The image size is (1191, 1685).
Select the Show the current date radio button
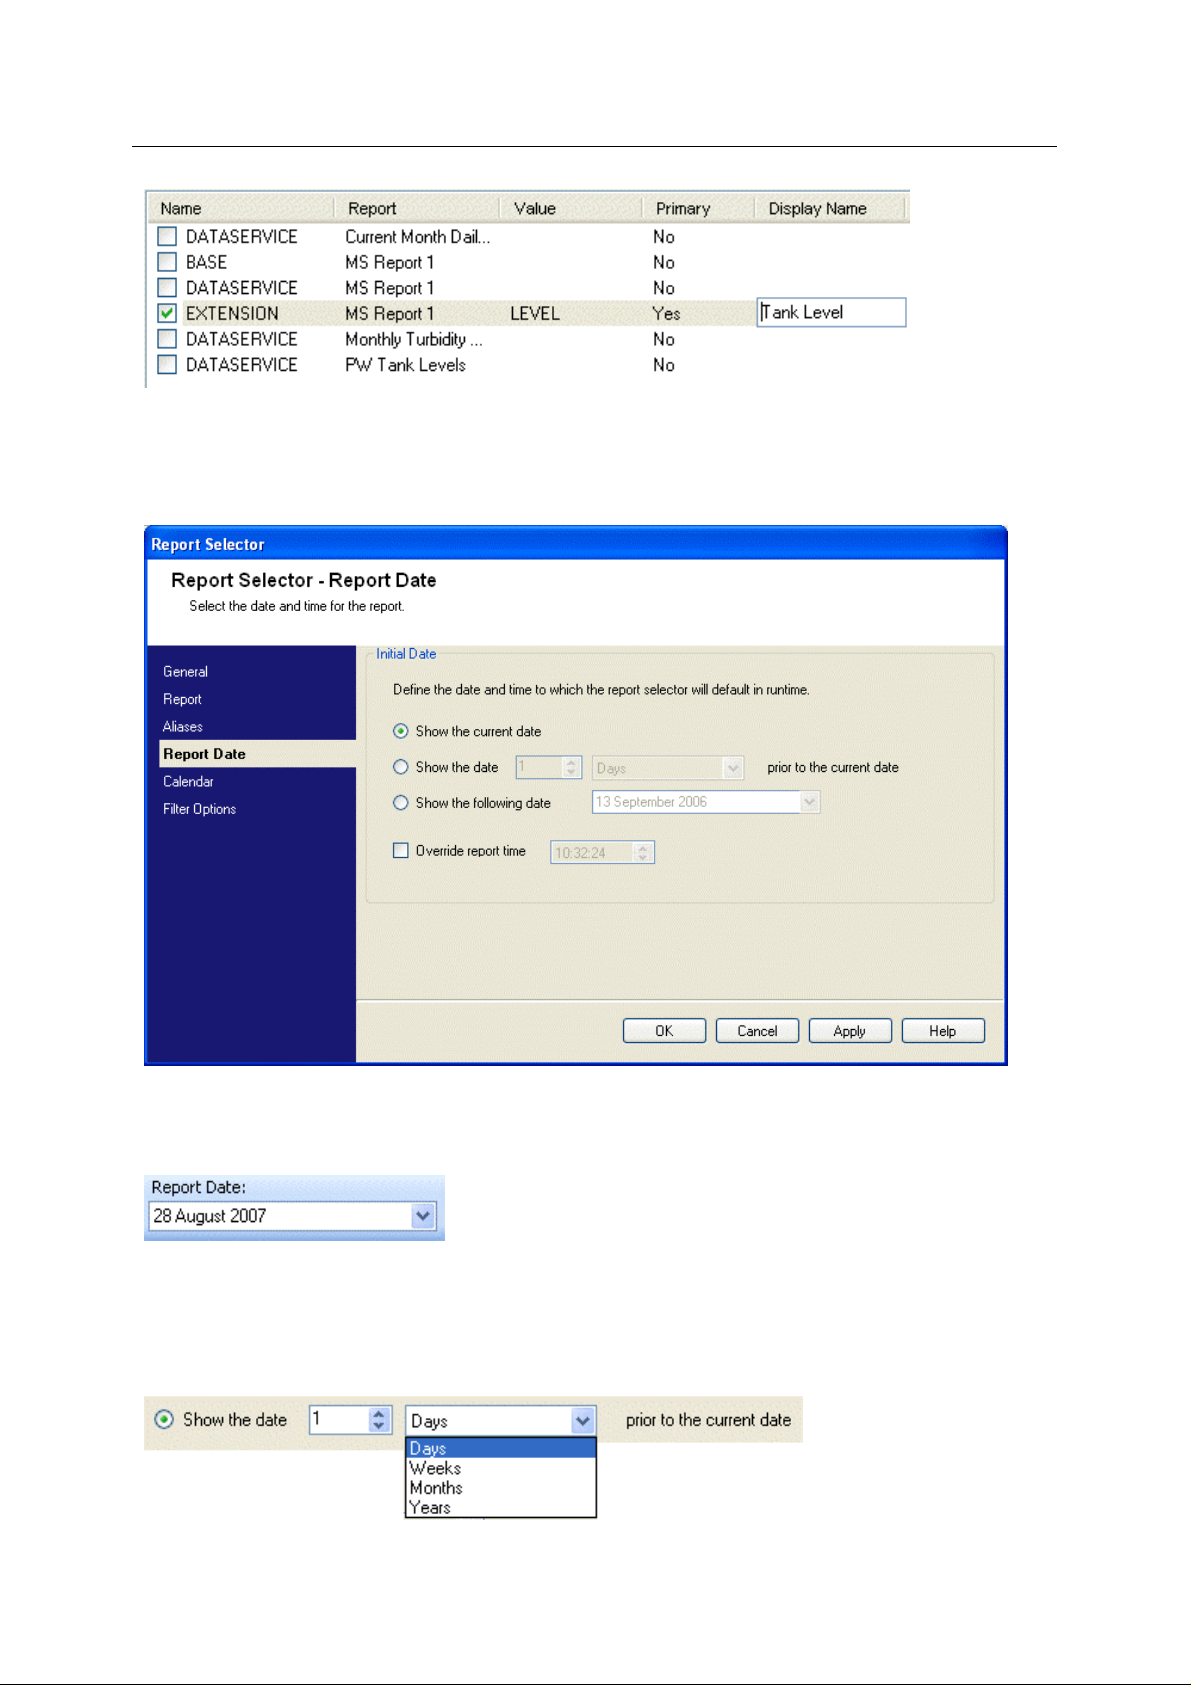tap(401, 731)
